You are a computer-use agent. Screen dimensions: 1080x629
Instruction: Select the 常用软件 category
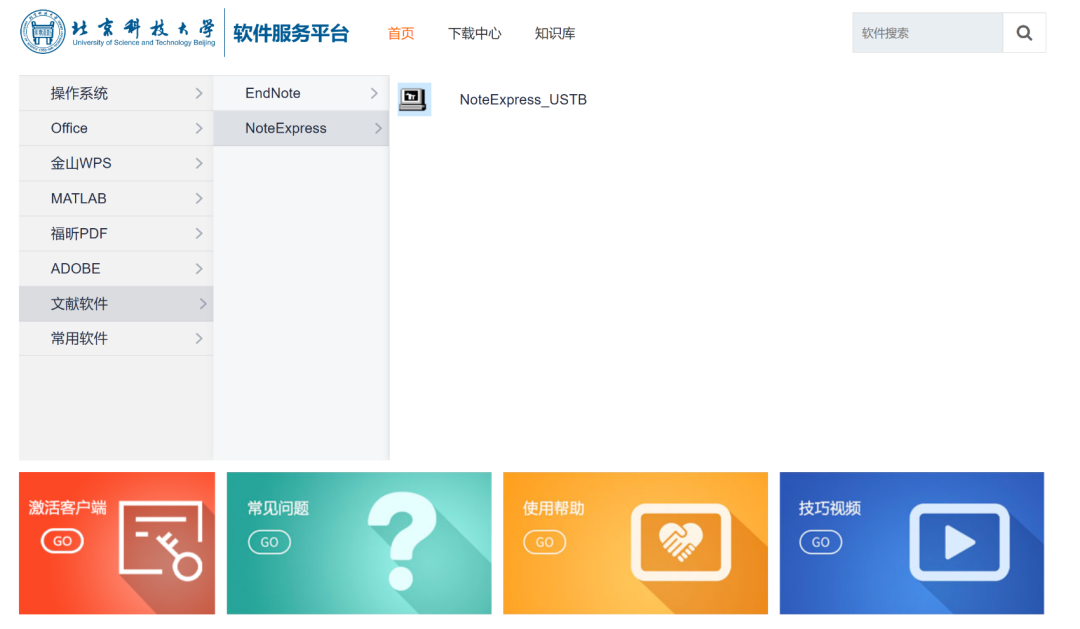(x=116, y=338)
